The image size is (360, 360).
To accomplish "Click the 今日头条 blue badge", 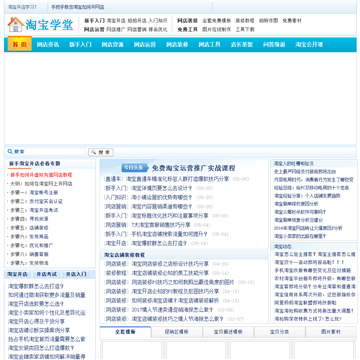I will tap(134, 167).
